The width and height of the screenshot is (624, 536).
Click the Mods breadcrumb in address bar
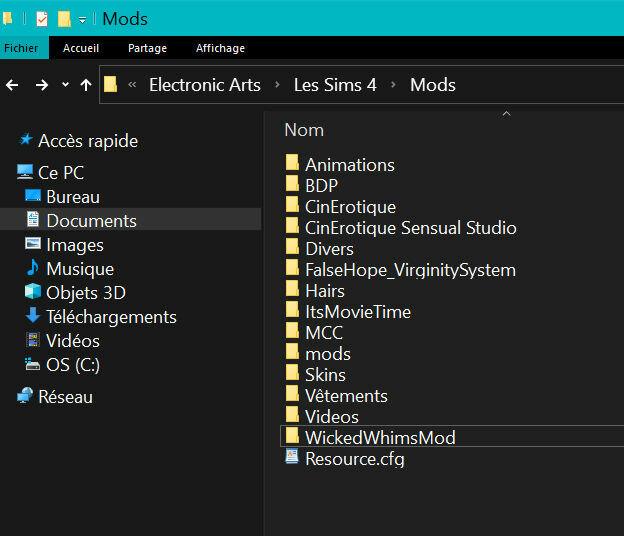433,85
